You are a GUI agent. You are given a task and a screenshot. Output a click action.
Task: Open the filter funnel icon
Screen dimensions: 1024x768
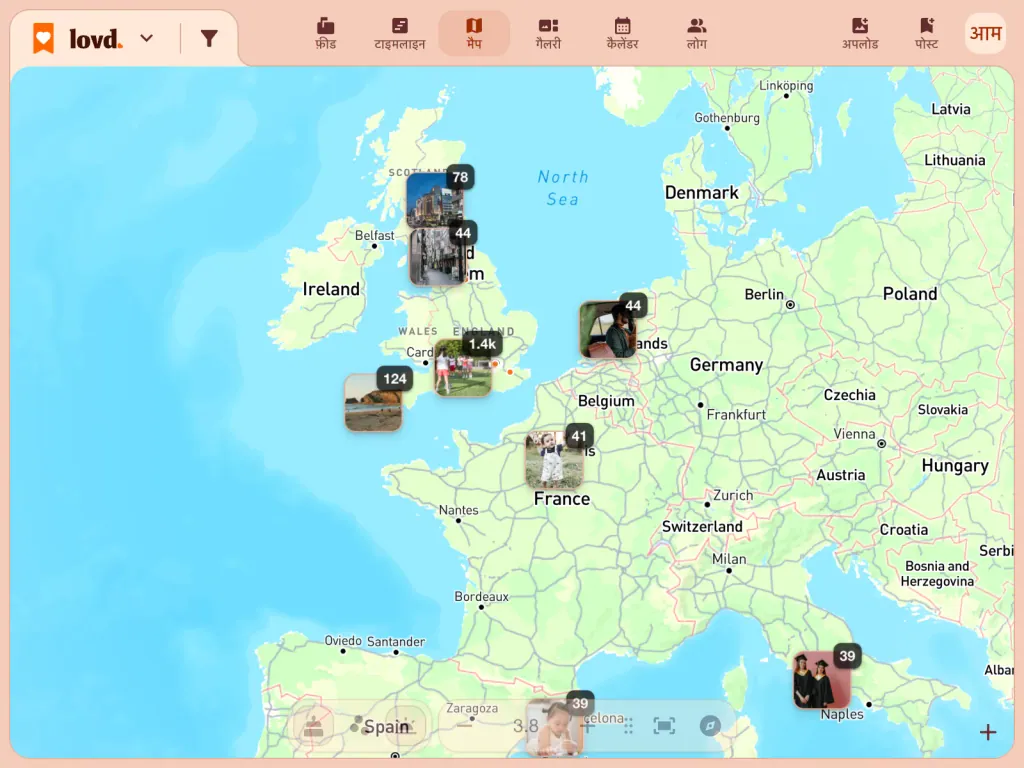click(x=209, y=39)
